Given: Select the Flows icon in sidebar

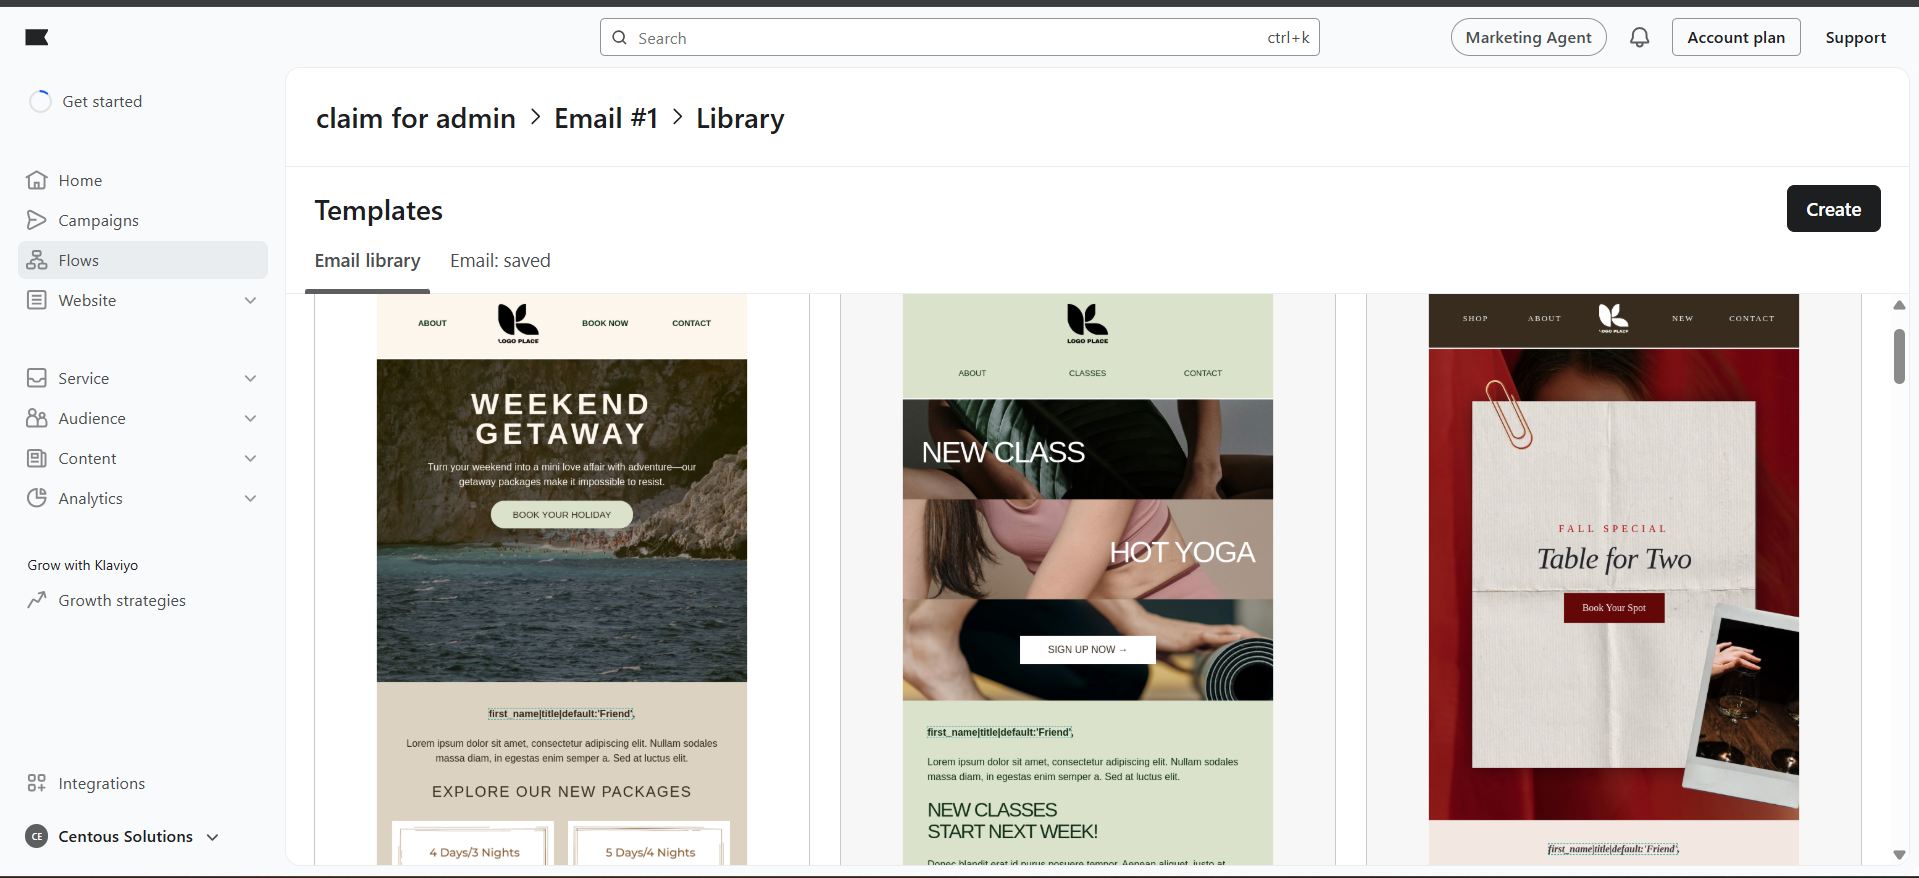Looking at the screenshot, I should pyautogui.click(x=37, y=260).
